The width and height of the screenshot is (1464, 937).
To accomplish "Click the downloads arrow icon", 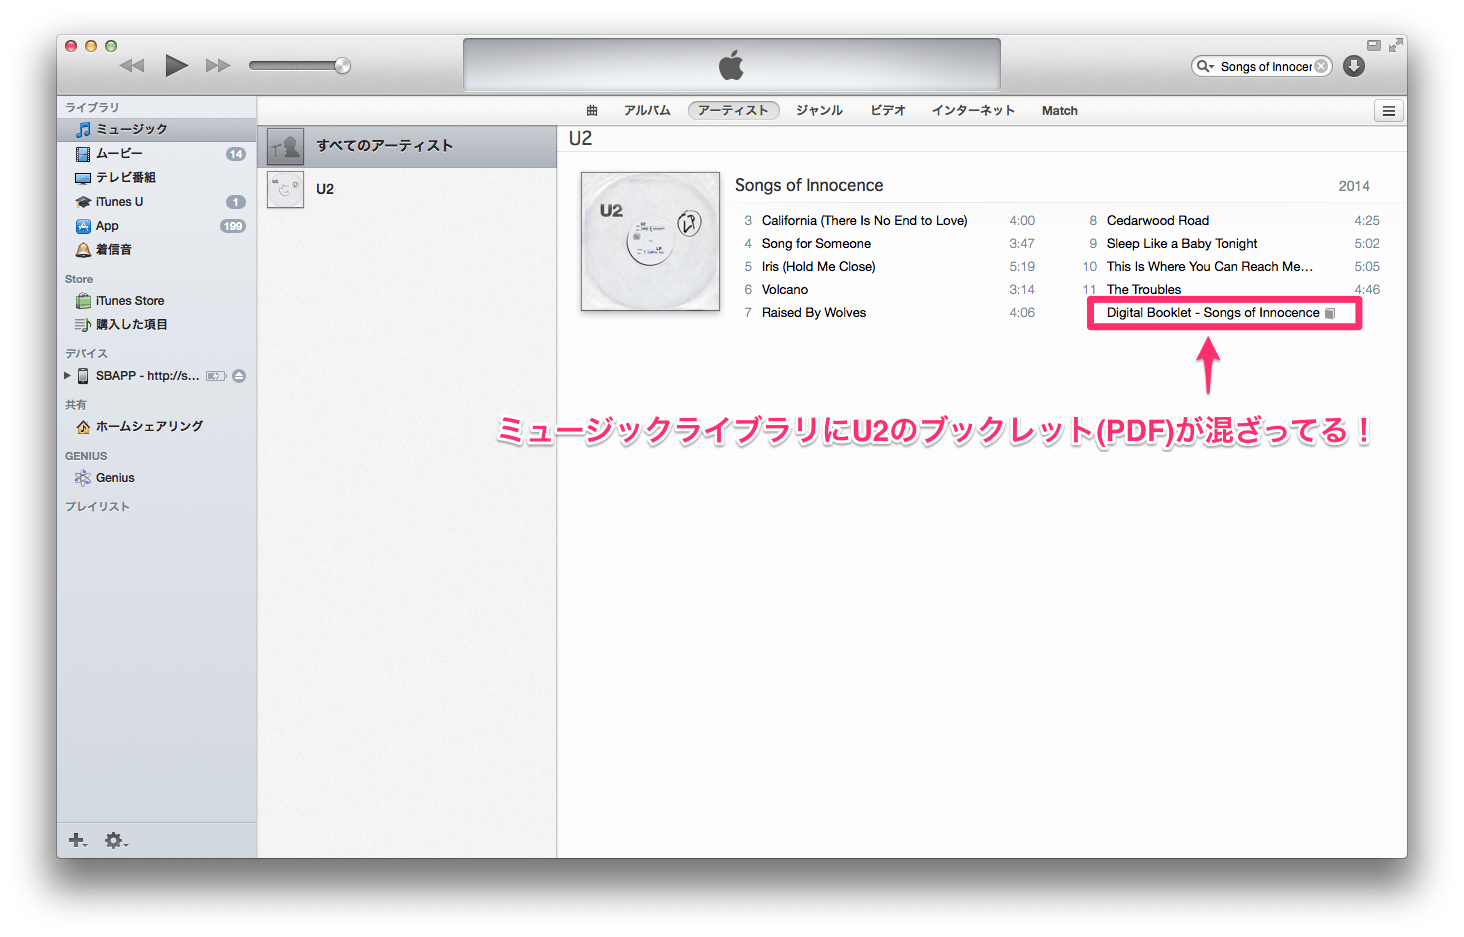I will click(x=1354, y=66).
